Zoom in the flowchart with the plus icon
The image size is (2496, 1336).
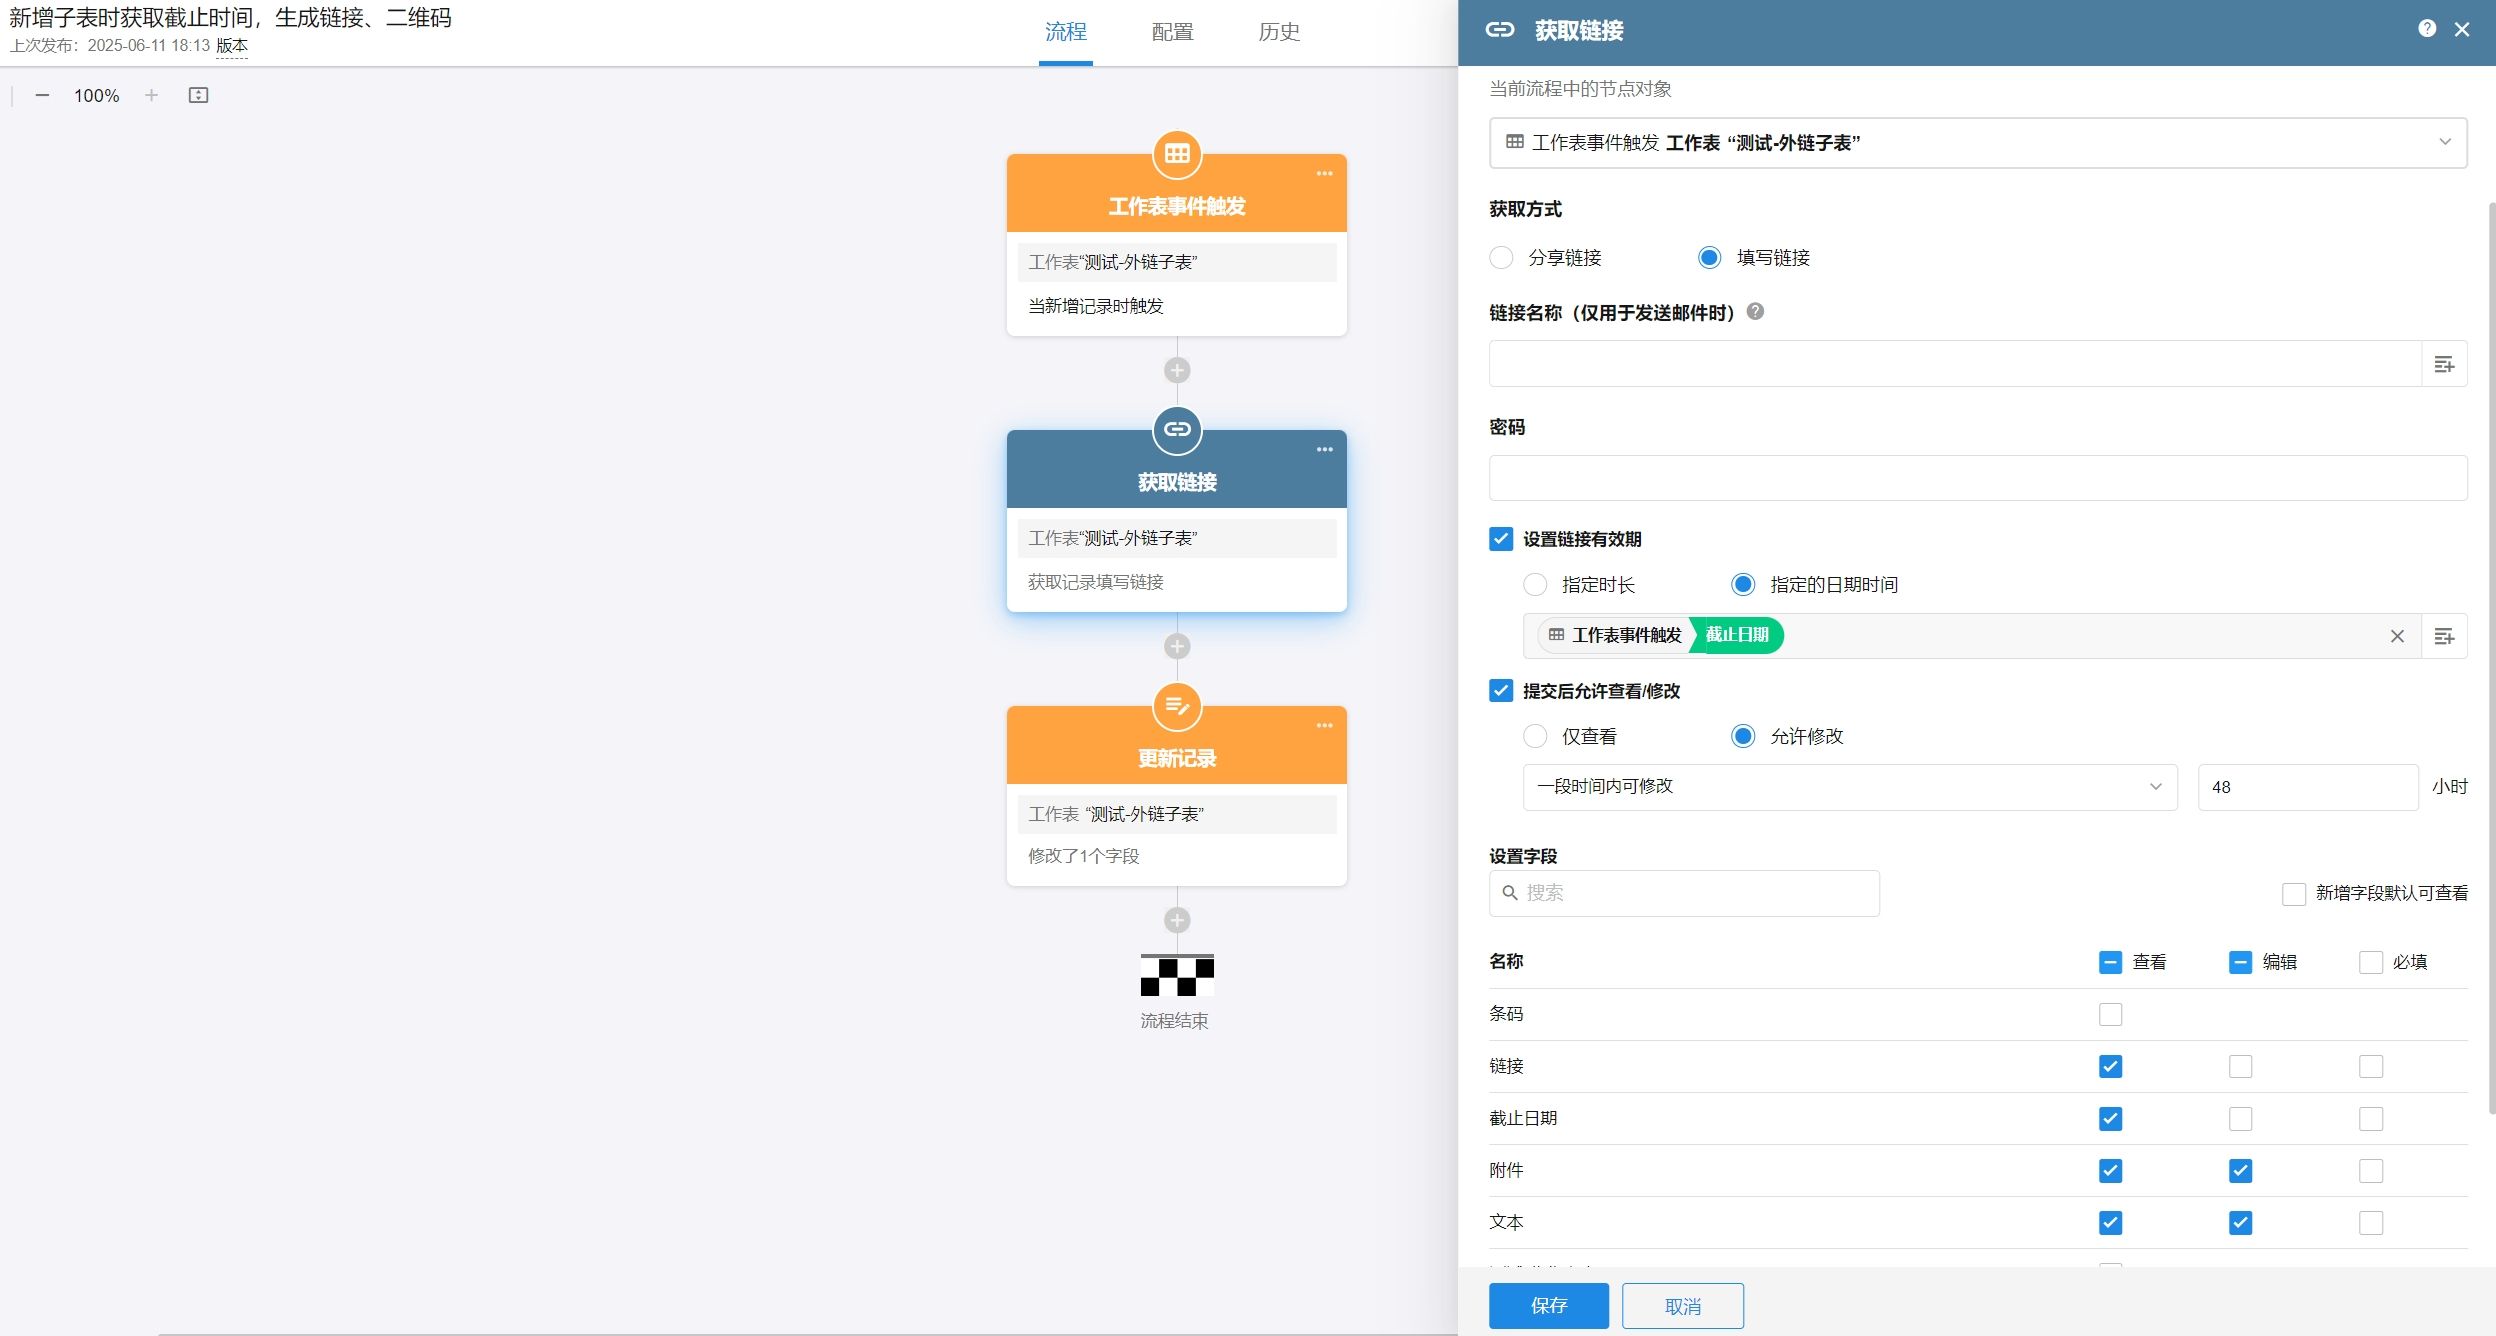click(x=151, y=95)
